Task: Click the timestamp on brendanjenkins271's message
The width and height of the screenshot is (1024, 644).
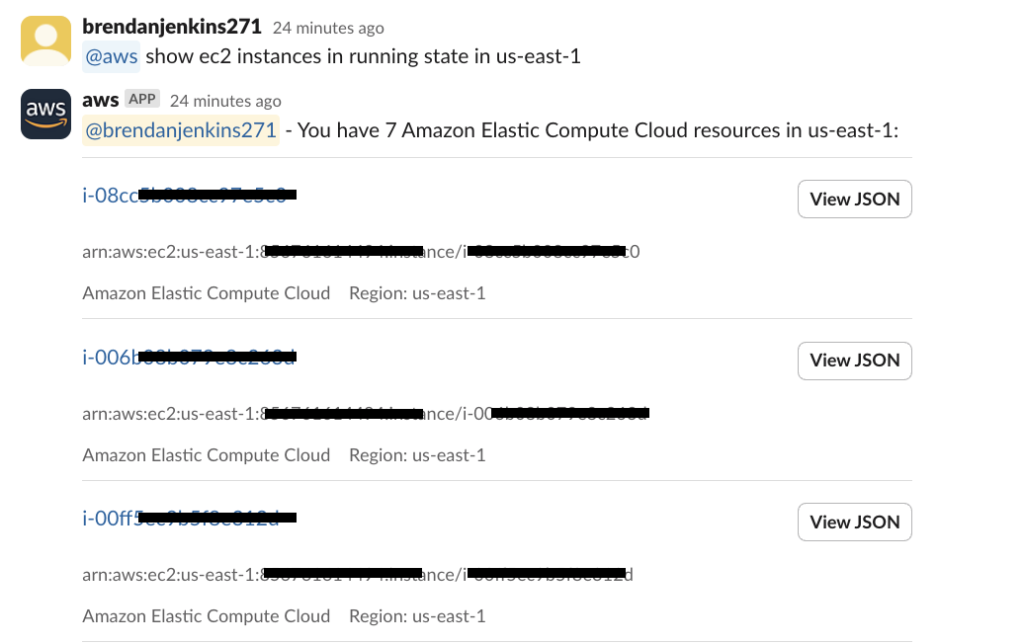Action: coord(327,28)
